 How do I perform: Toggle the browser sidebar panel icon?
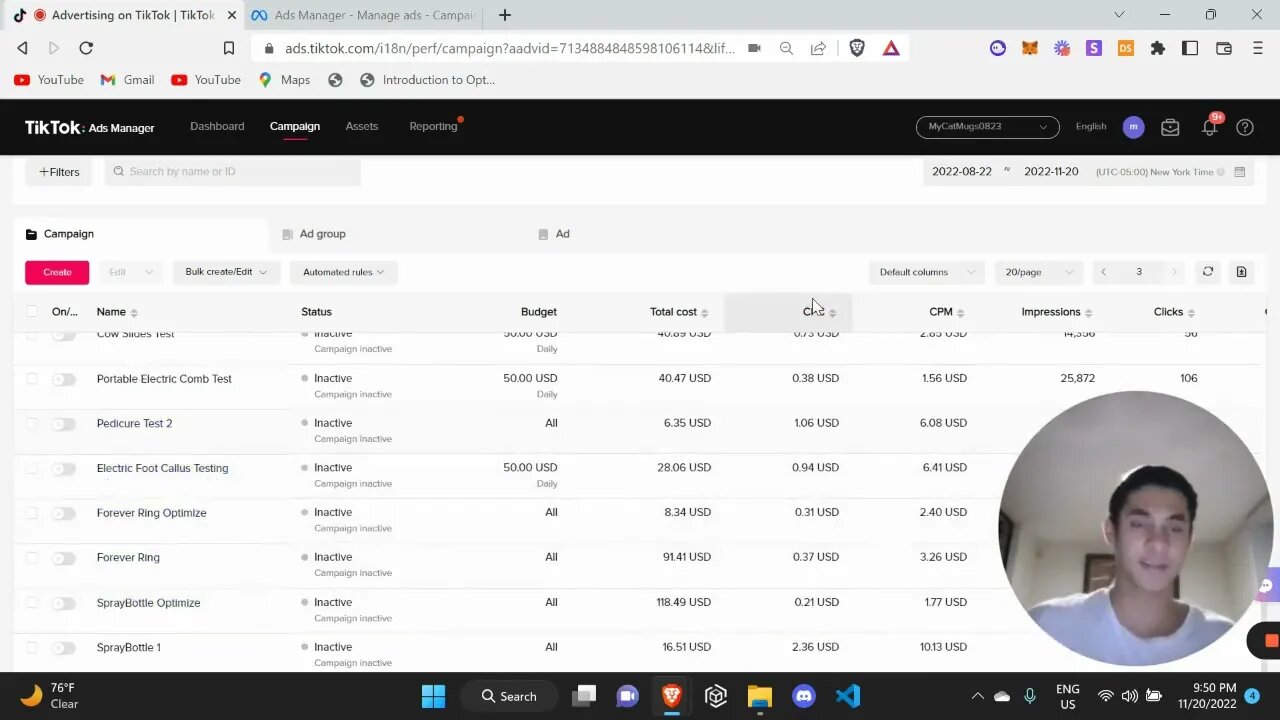1190,48
